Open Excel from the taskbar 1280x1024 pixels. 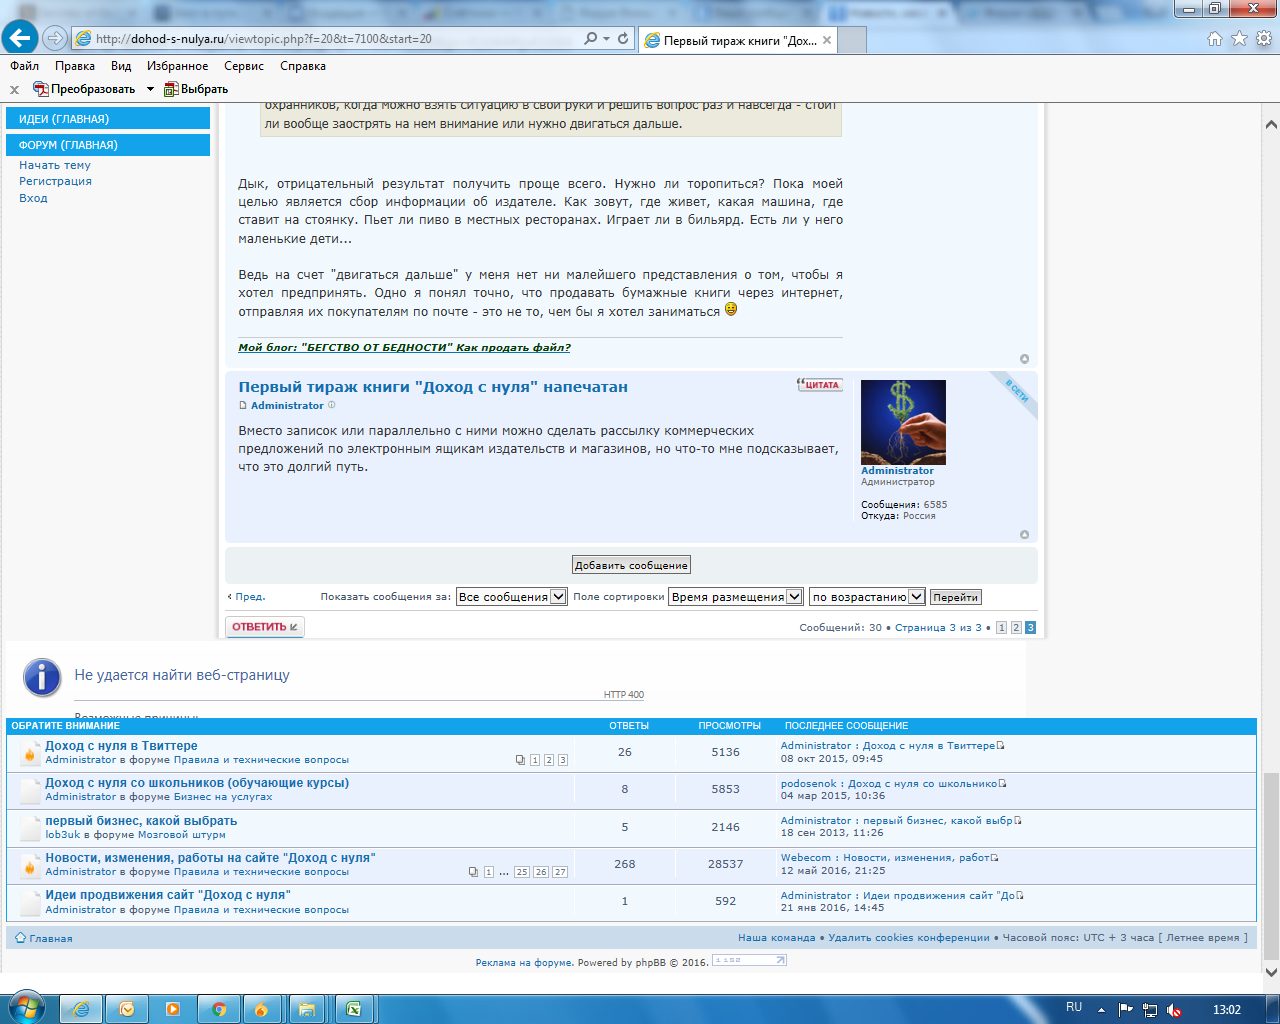tap(353, 1009)
